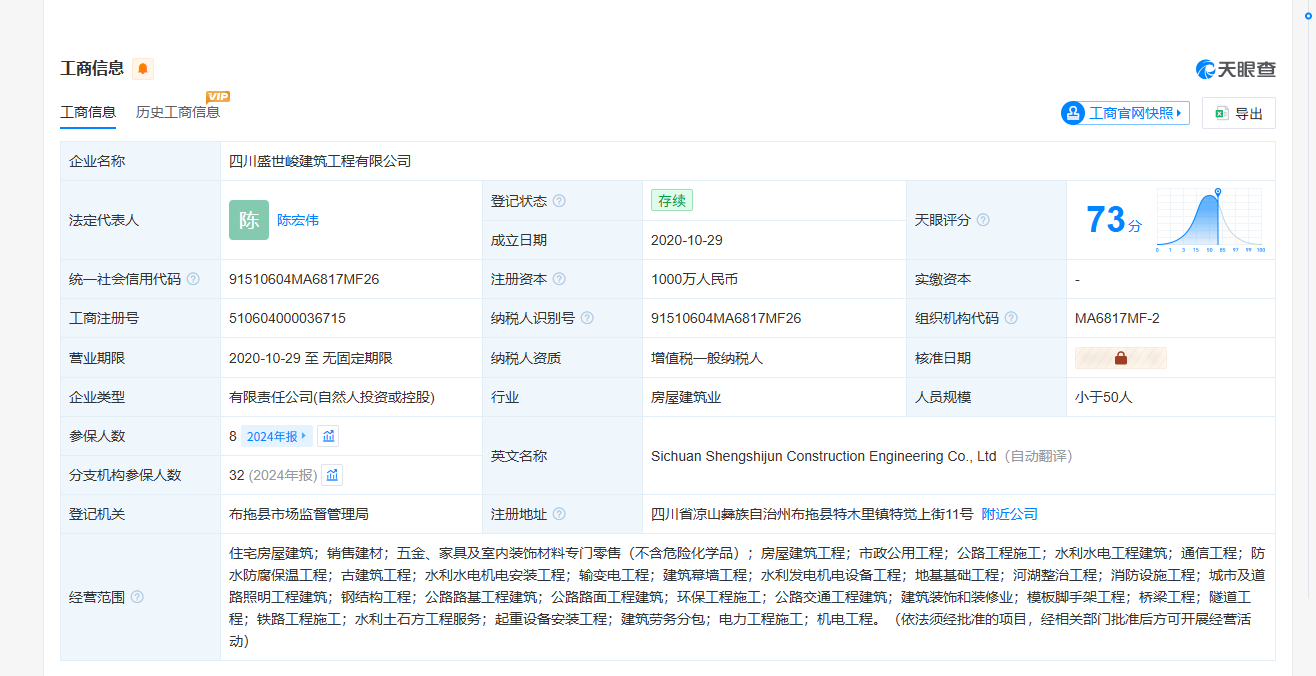Expand the 工商官网快照 dropdown button
The width and height of the screenshot is (1316, 676).
click(x=1125, y=113)
